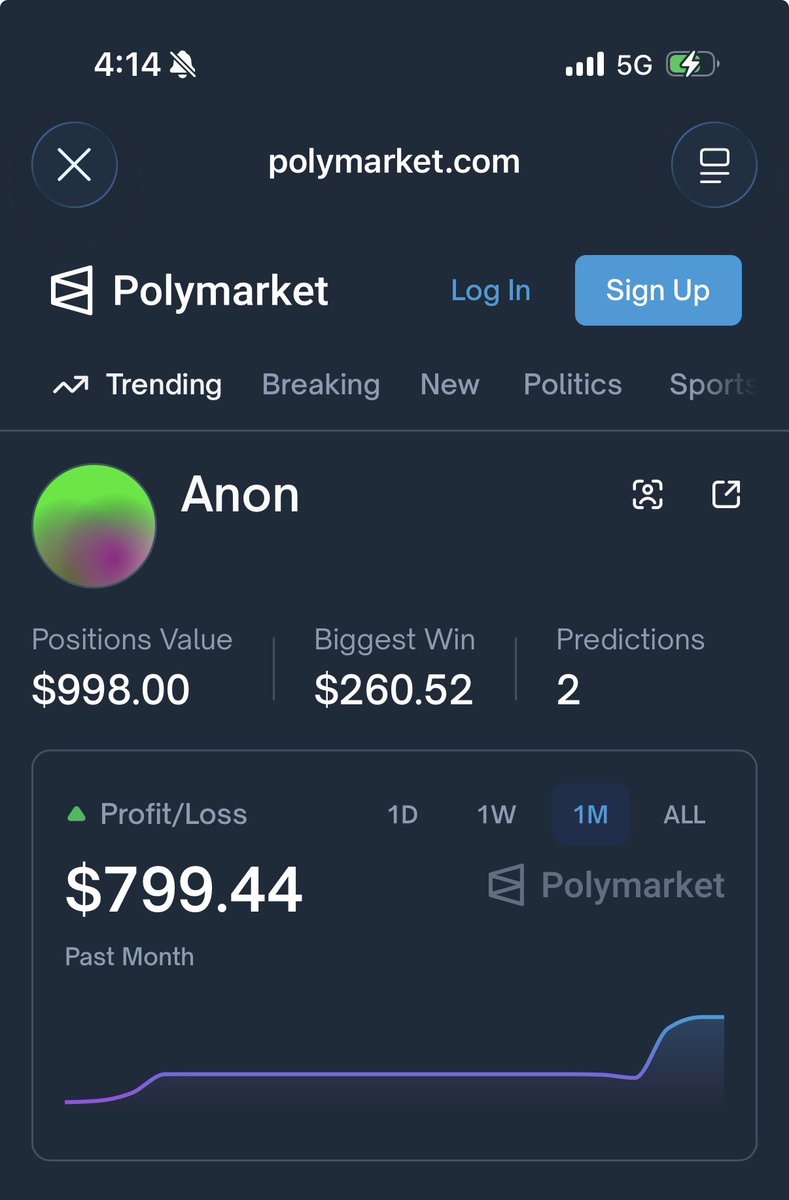Switch to the Breaking tab
Image resolution: width=789 pixels, height=1200 pixels.
pyautogui.click(x=321, y=385)
